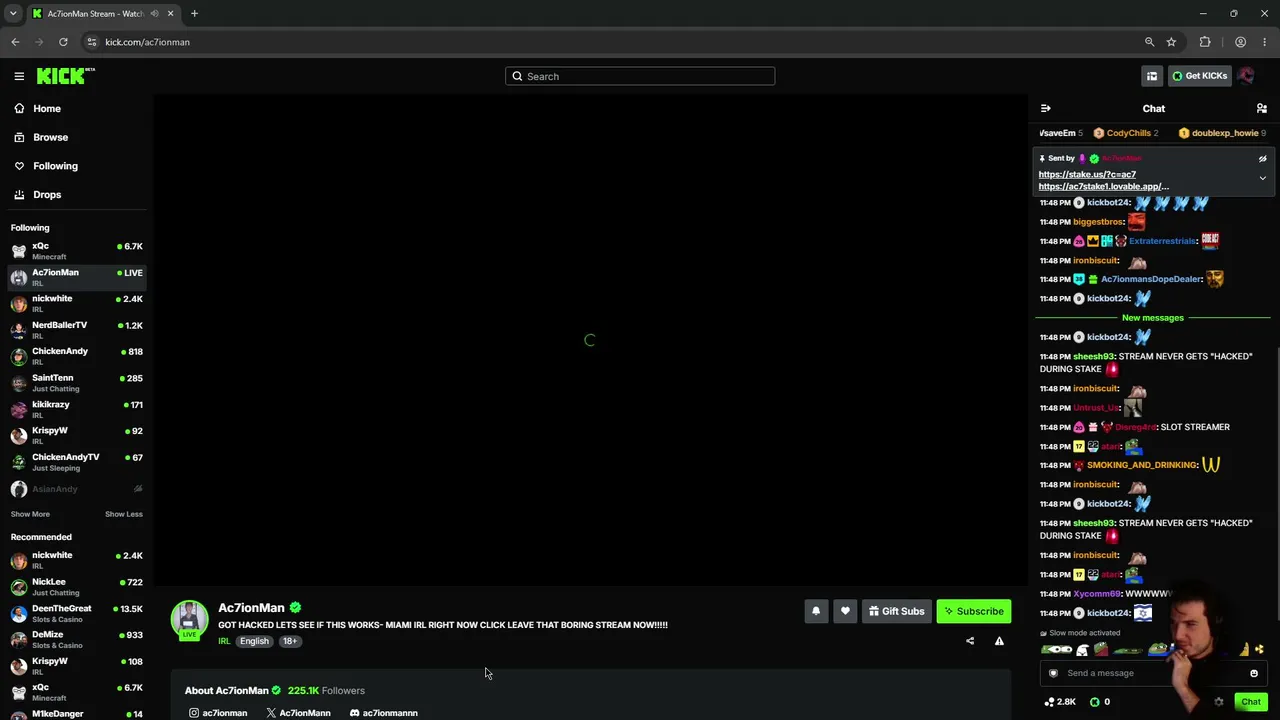Screen dimensions: 1280x720
Task: Open chat settings gear
Action: [1219, 702]
